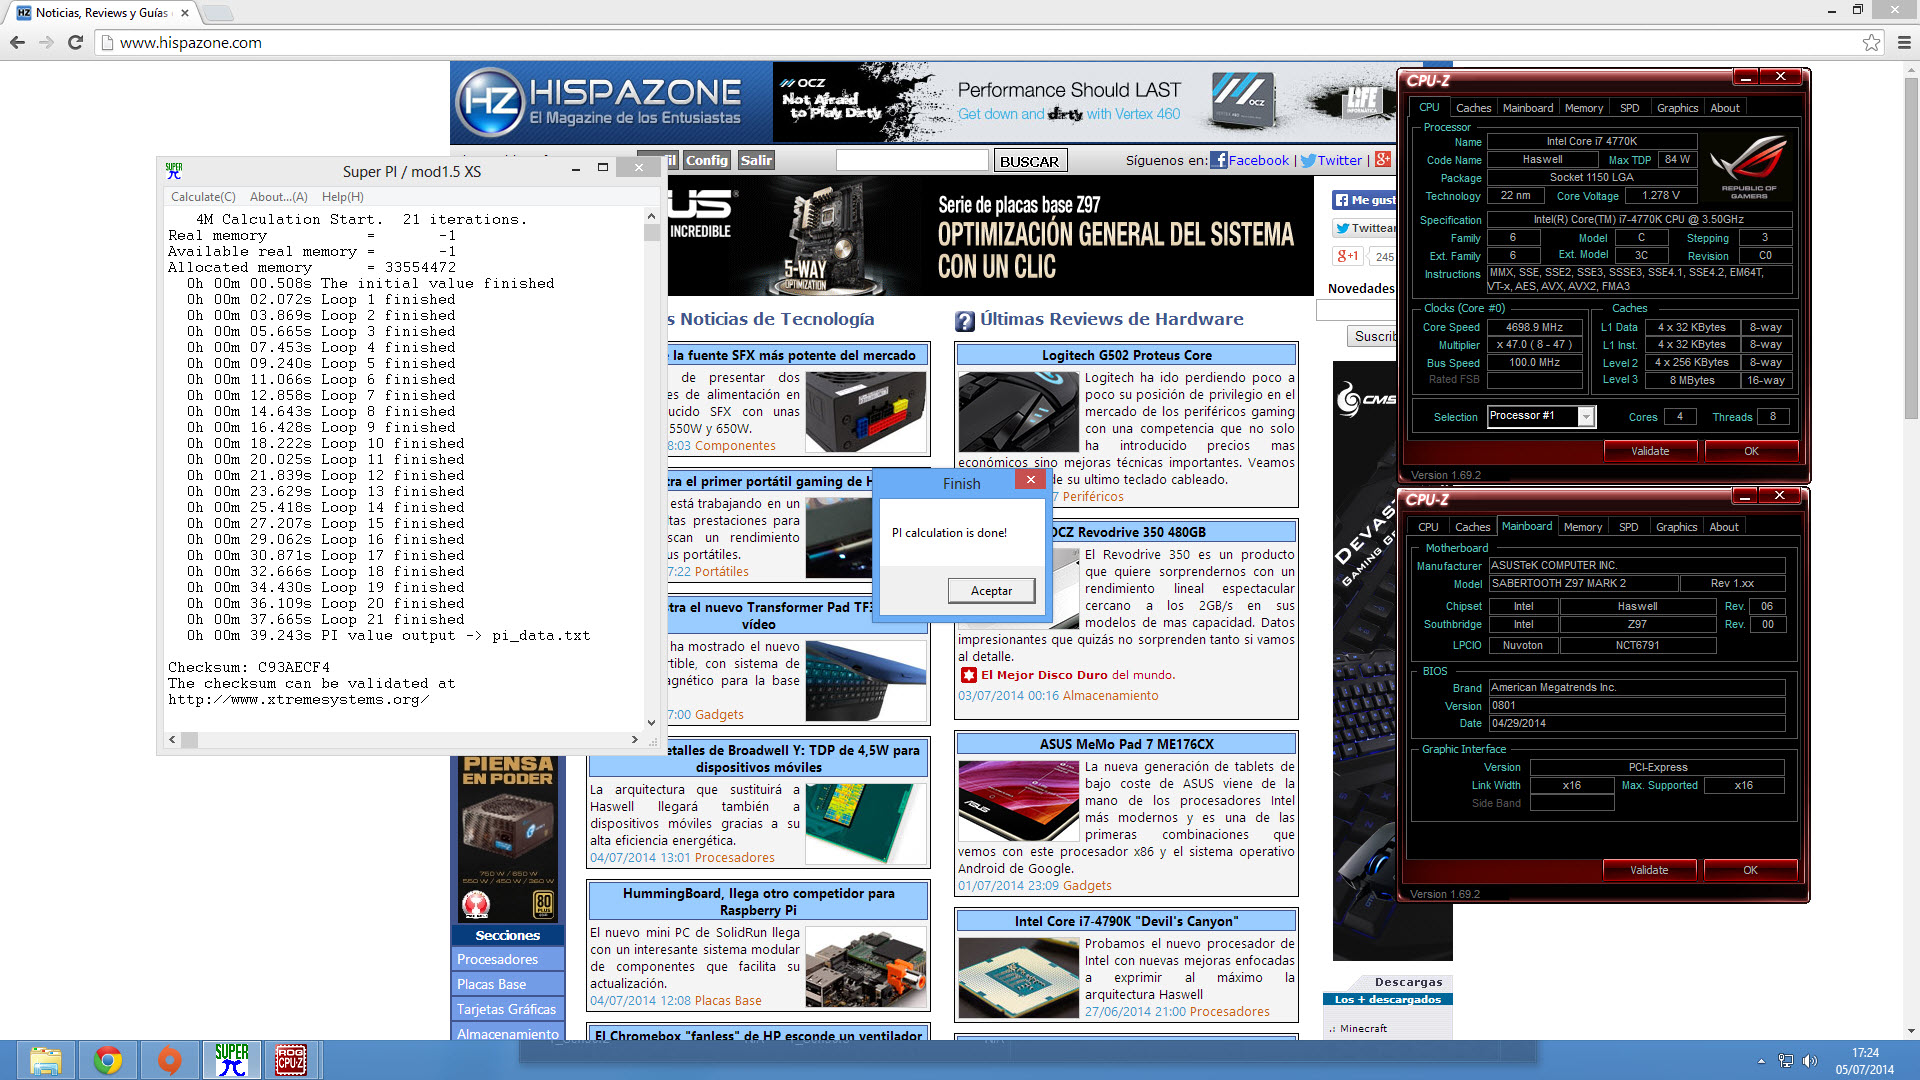Image resolution: width=1920 pixels, height=1080 pixels.
Task: Click the site search input field
Action: [911, 161]
